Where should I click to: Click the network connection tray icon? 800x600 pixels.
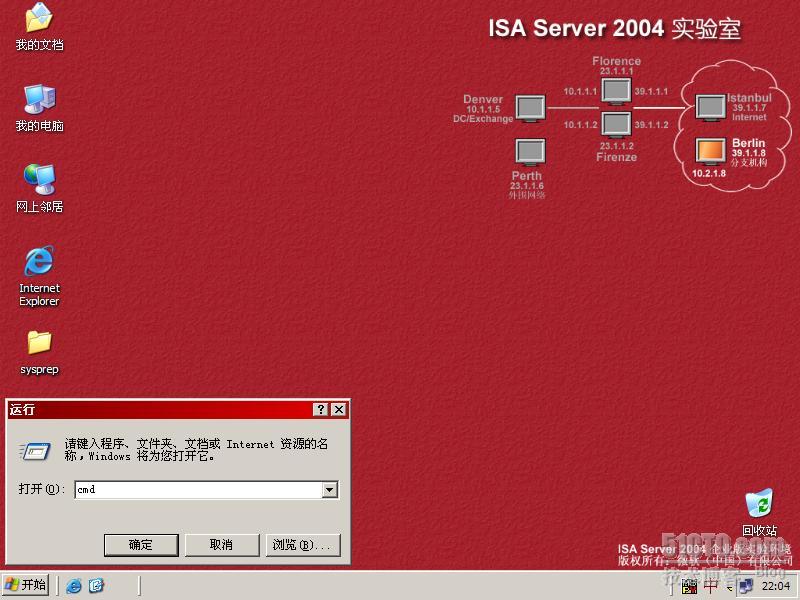point(746,586)
